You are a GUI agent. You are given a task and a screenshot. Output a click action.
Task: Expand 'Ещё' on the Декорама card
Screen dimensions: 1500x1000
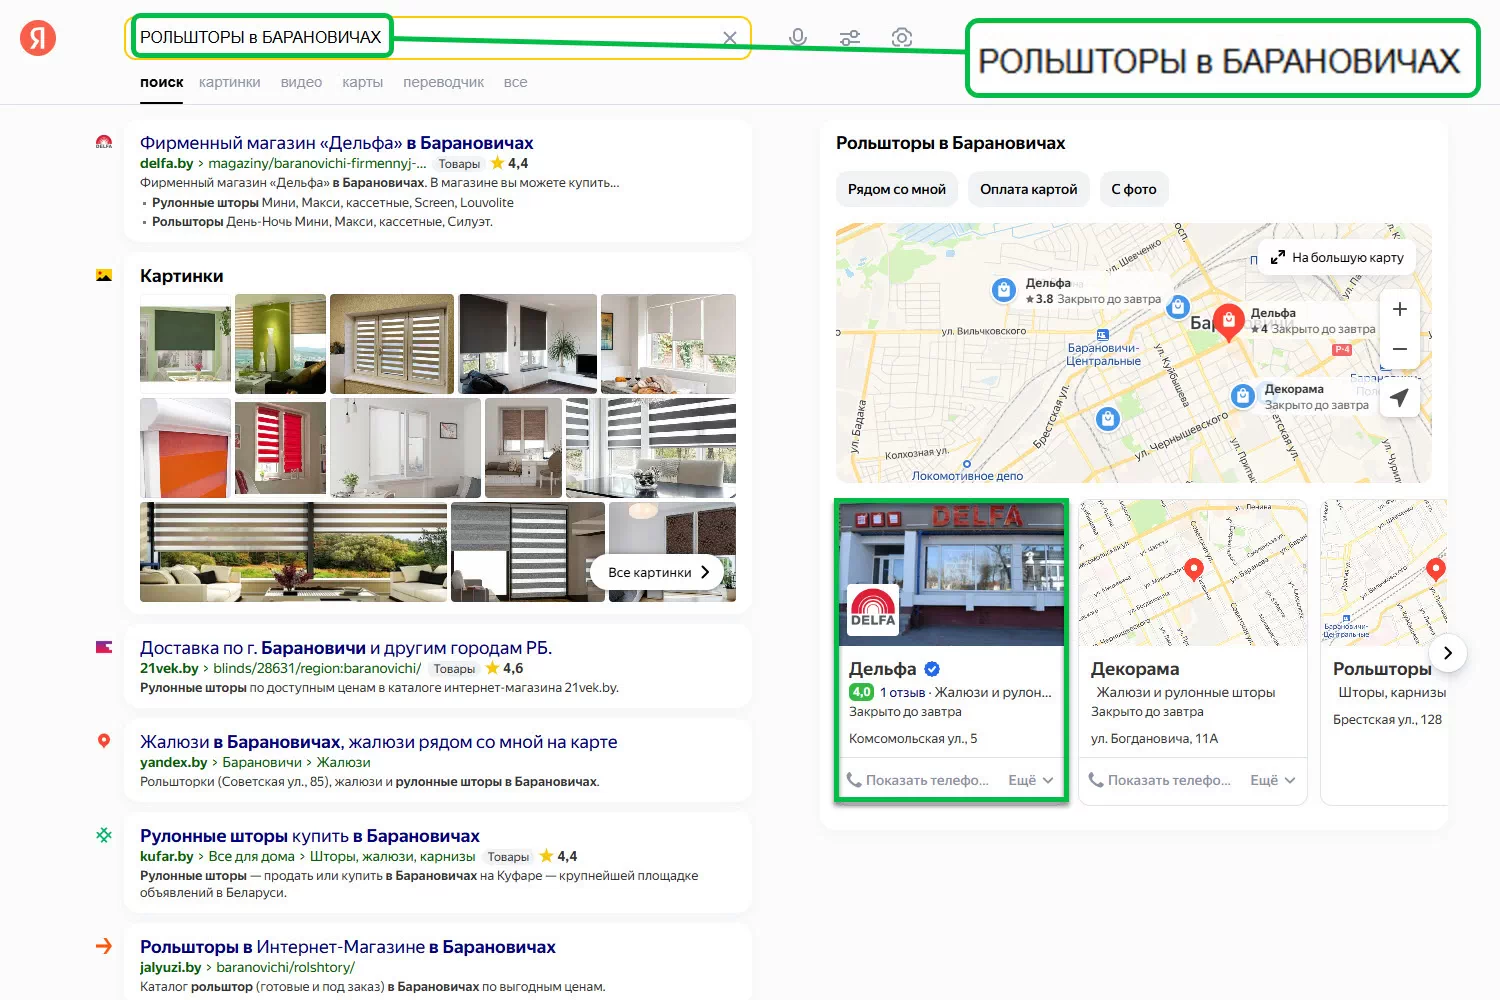tap(1273, 780)
